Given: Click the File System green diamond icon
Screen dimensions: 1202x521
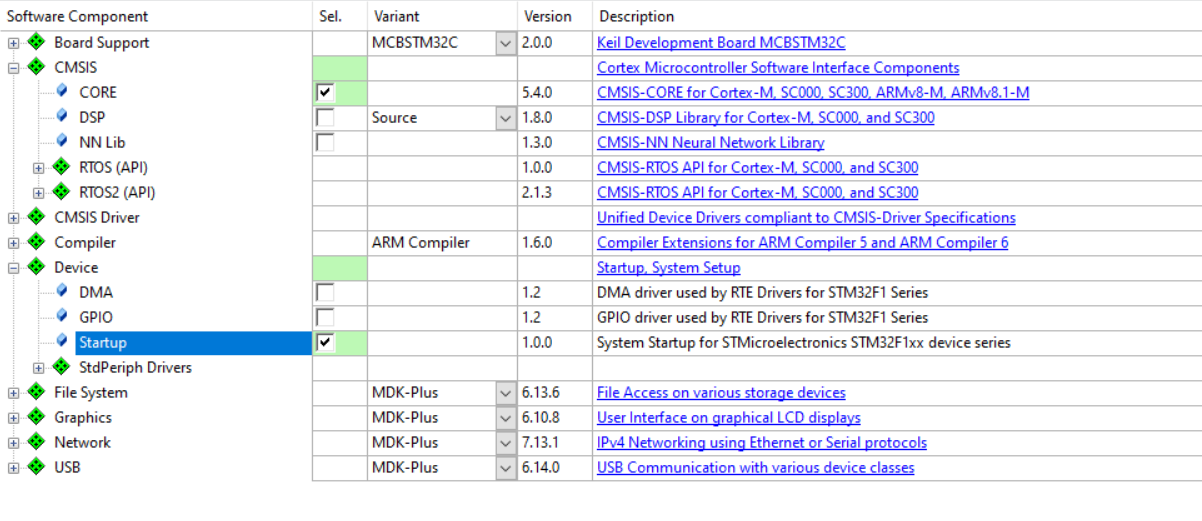Looking at the screenshot, I should [36, 392].
